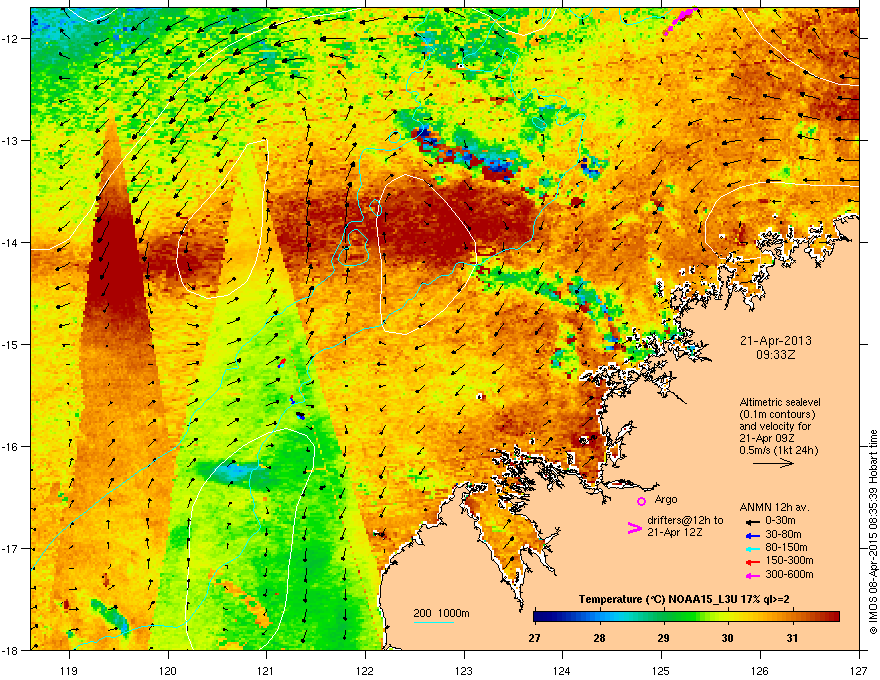The image size is (880, 680).
Task: Click the latitude axis label -15
Action: [11, 344]
